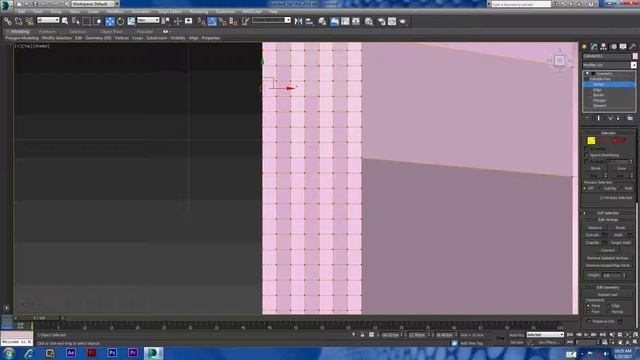Switch to the Freeform ribbon tab
The height and width of the screenshot is (360, 640).
pyautogui.click(x=47, y=31)
